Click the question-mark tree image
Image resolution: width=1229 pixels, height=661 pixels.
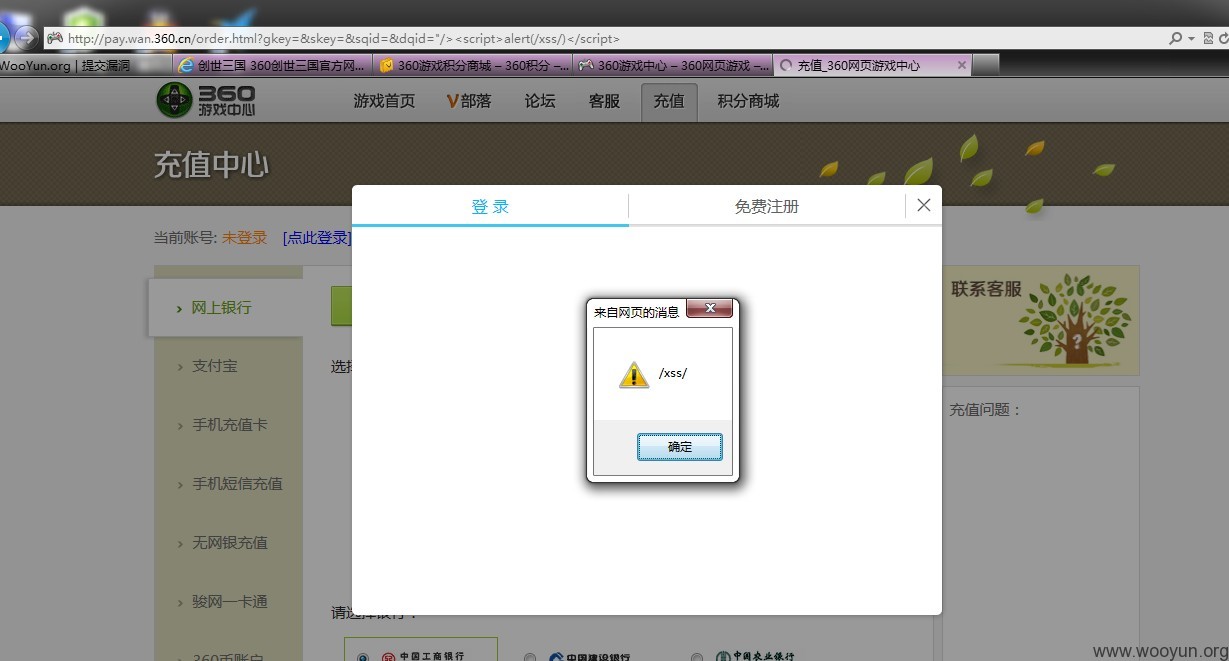click(1075, 320)
